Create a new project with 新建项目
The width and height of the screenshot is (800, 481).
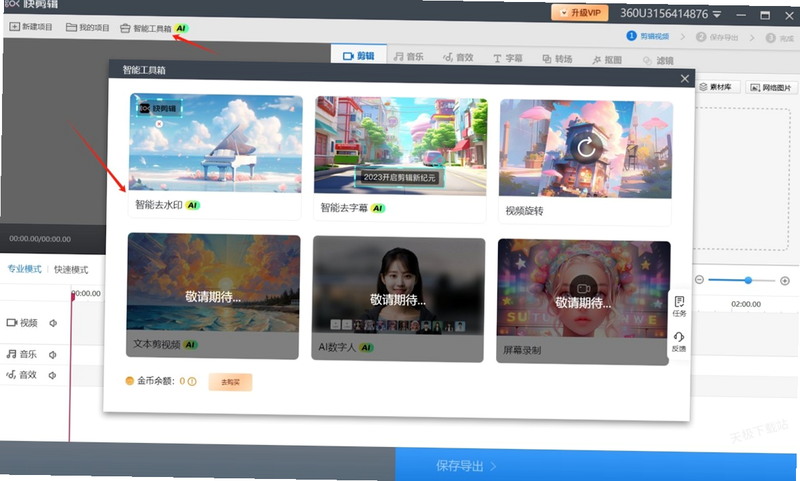(x=31, y=27)
